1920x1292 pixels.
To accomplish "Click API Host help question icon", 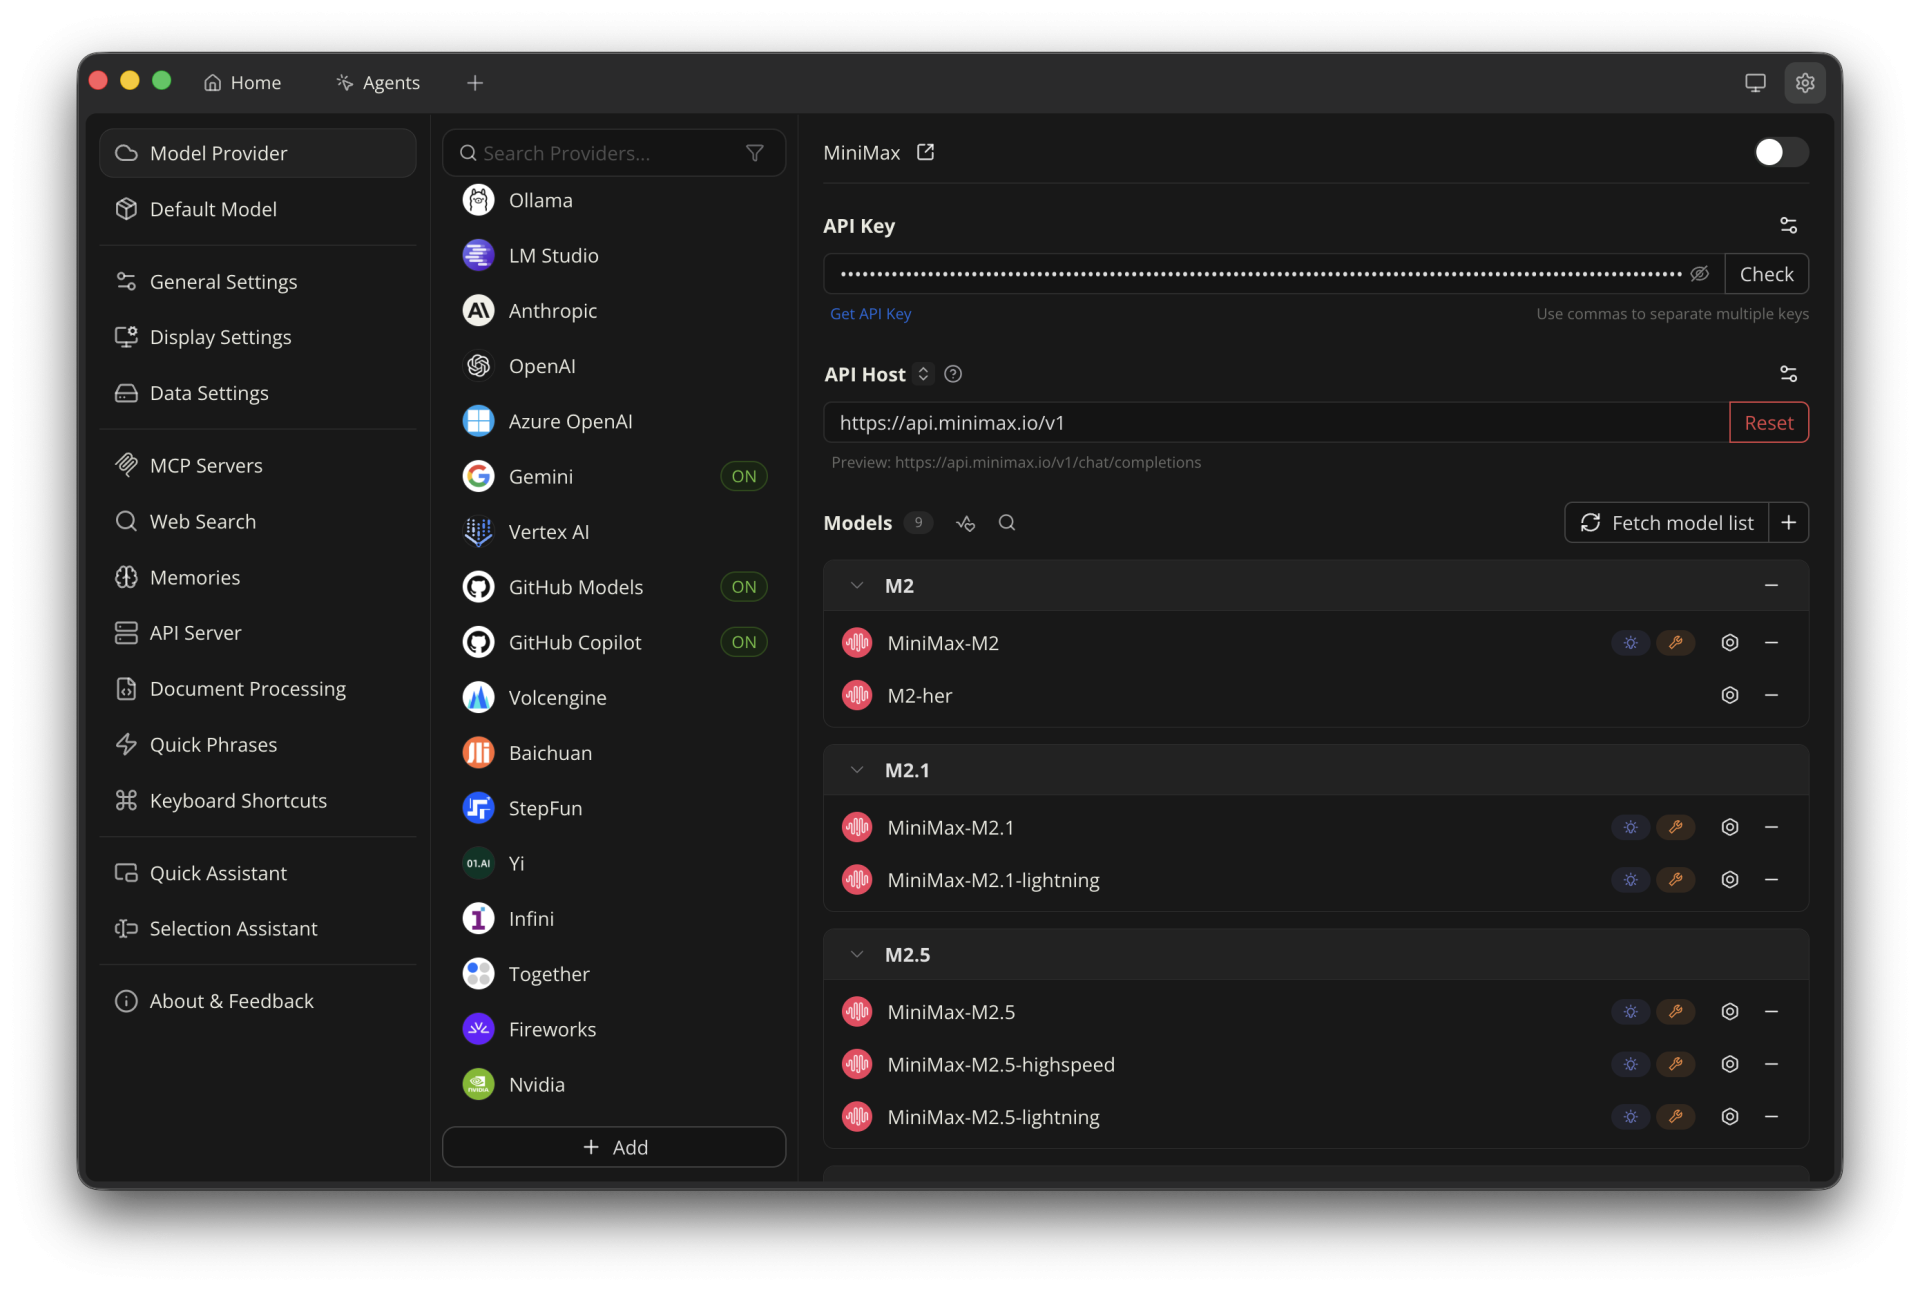I will [953, 374].
